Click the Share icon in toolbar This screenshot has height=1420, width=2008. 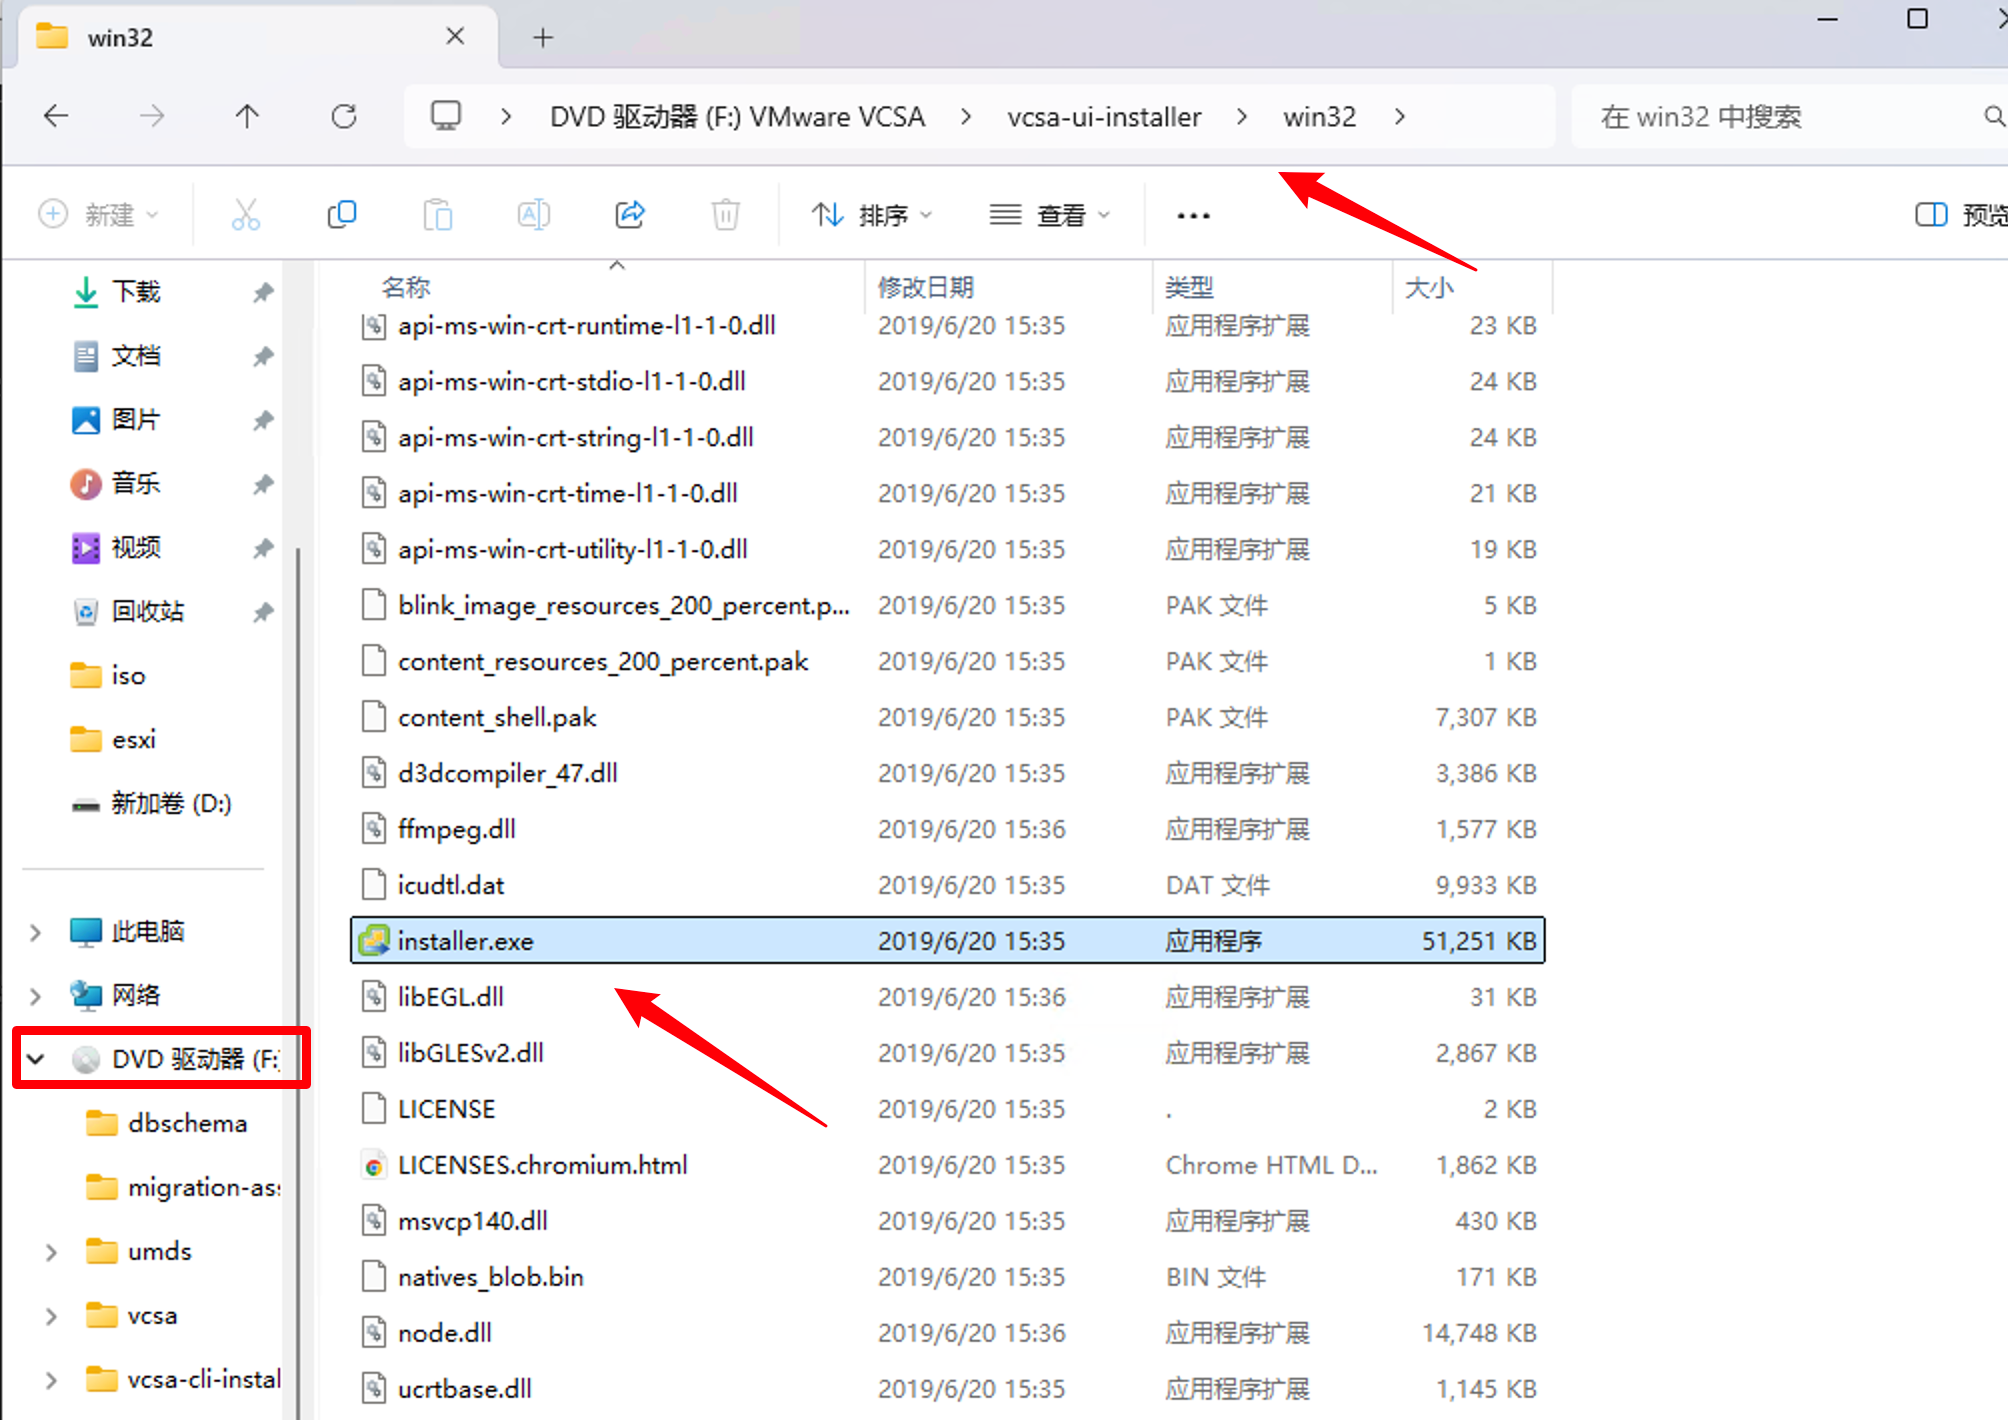(630, 214)
